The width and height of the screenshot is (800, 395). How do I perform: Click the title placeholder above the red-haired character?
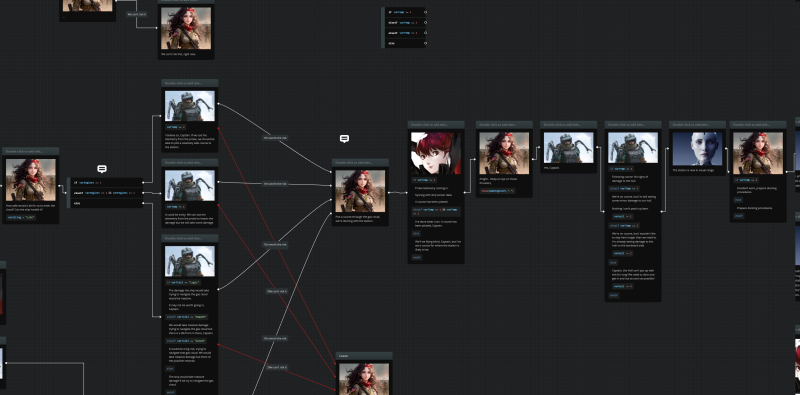(x=436, y=125)
